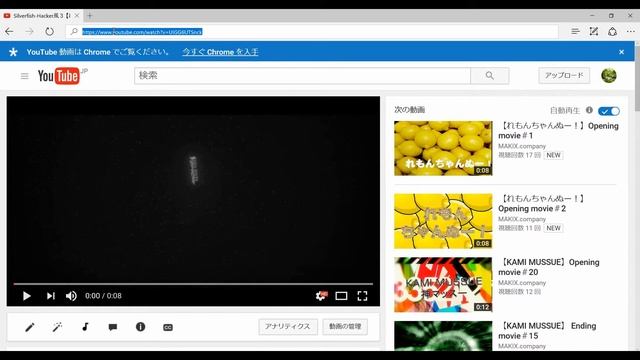Click the 動画の管理 button
This screenshot has height=360, width=640.
click(345, 327)
